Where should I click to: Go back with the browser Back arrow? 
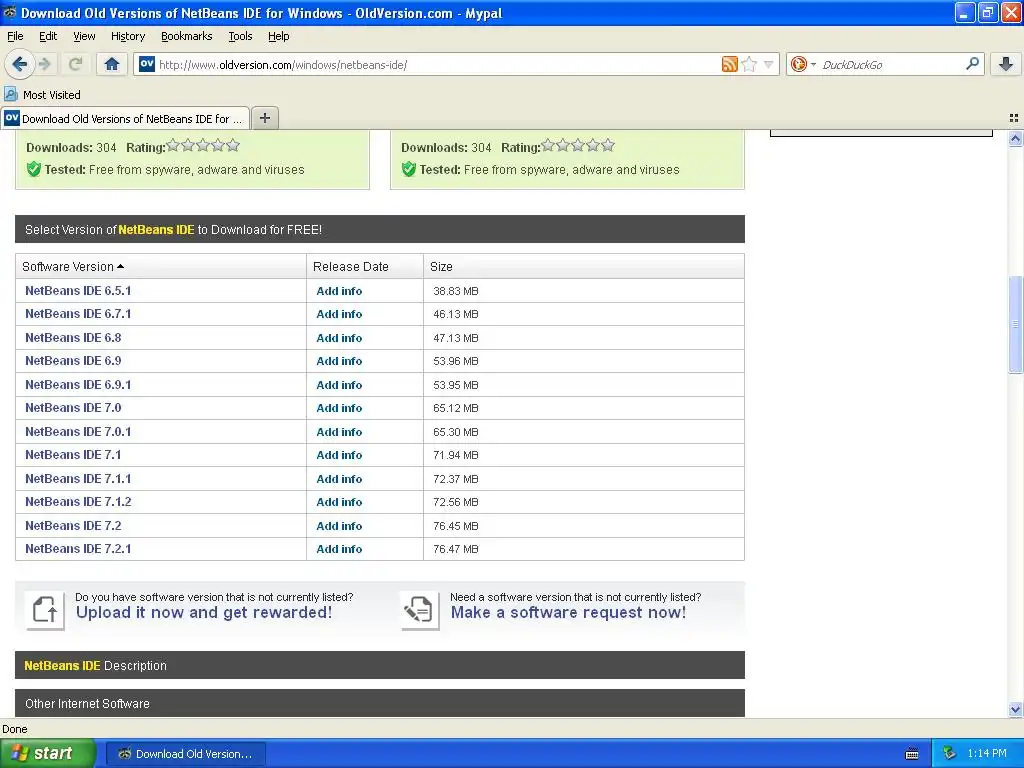pyautogui.click(x=19, y=64)
